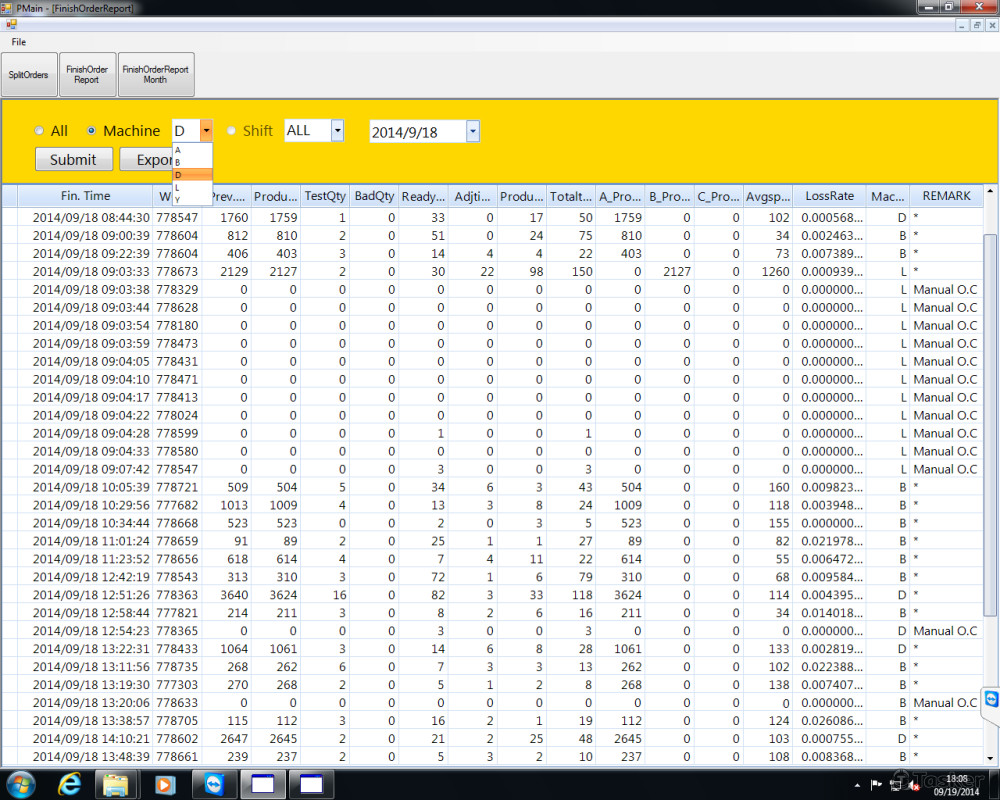The image size is (1000, 800).
Task: Click the MDI child form icon above File
Action: coord(11,24)
